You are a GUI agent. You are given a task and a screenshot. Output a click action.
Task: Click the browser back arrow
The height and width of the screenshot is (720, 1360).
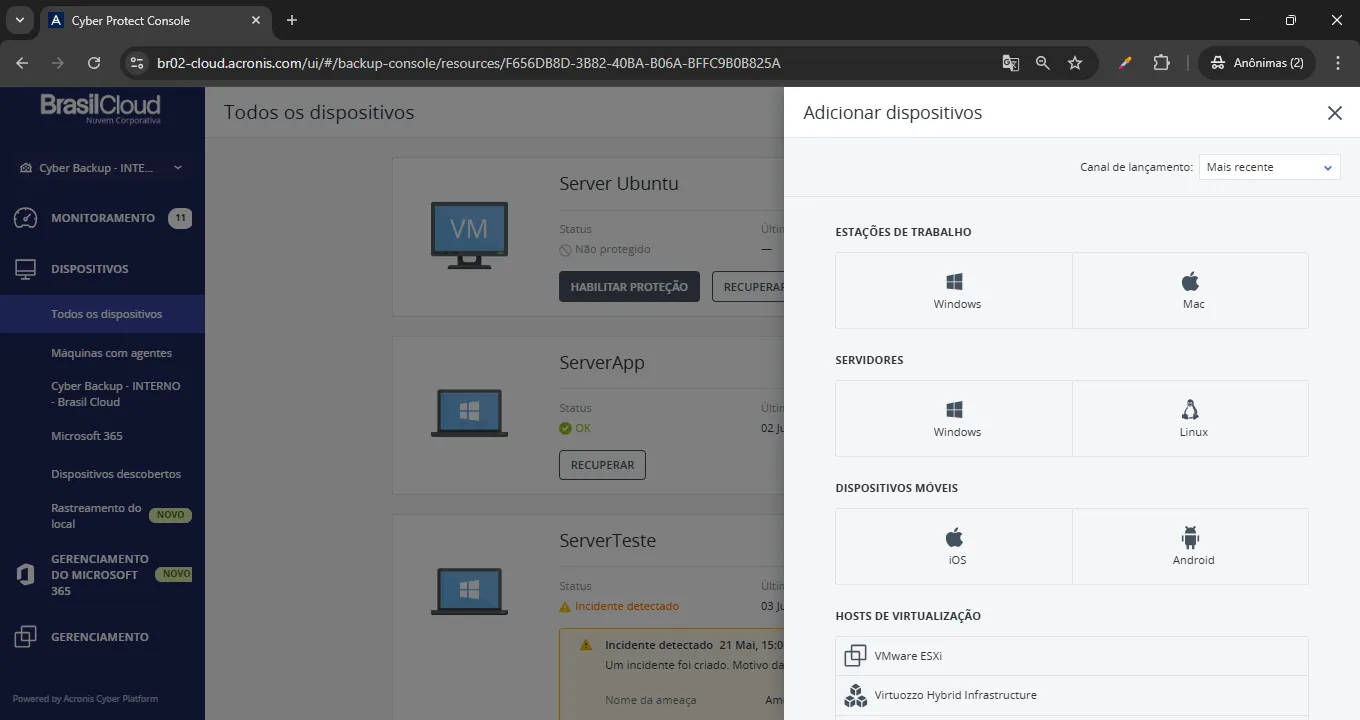pos(22,63)
